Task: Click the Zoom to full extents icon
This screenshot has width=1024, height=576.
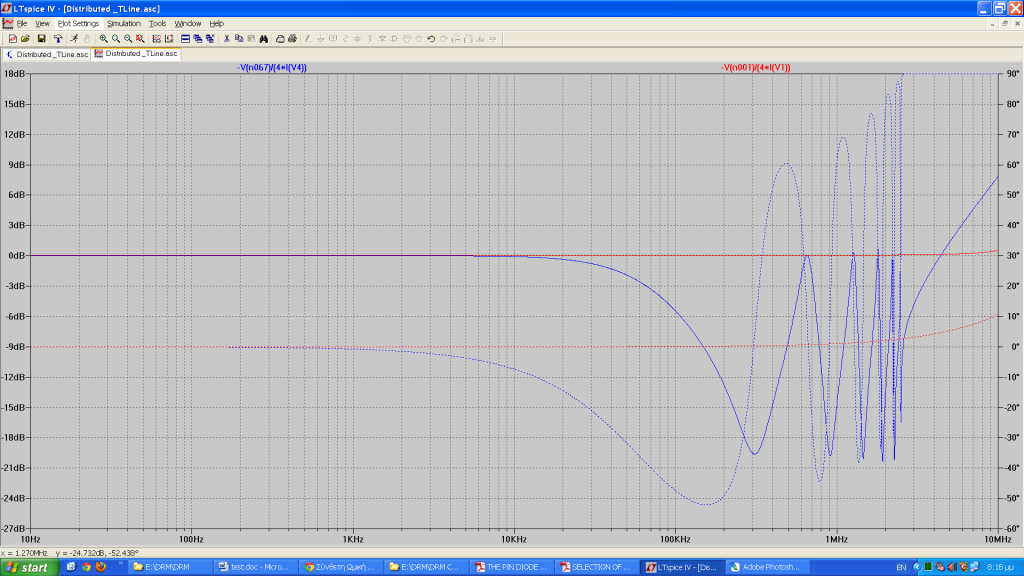Action: 141,38
